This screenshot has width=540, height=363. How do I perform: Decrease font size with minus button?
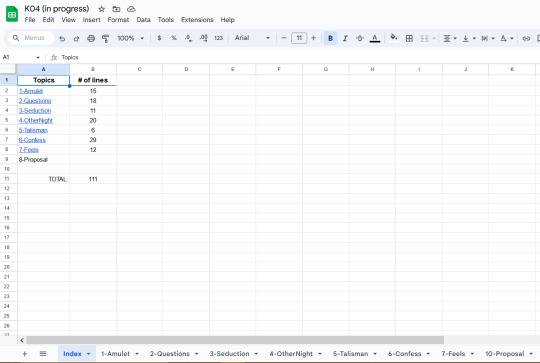[284, 38]
